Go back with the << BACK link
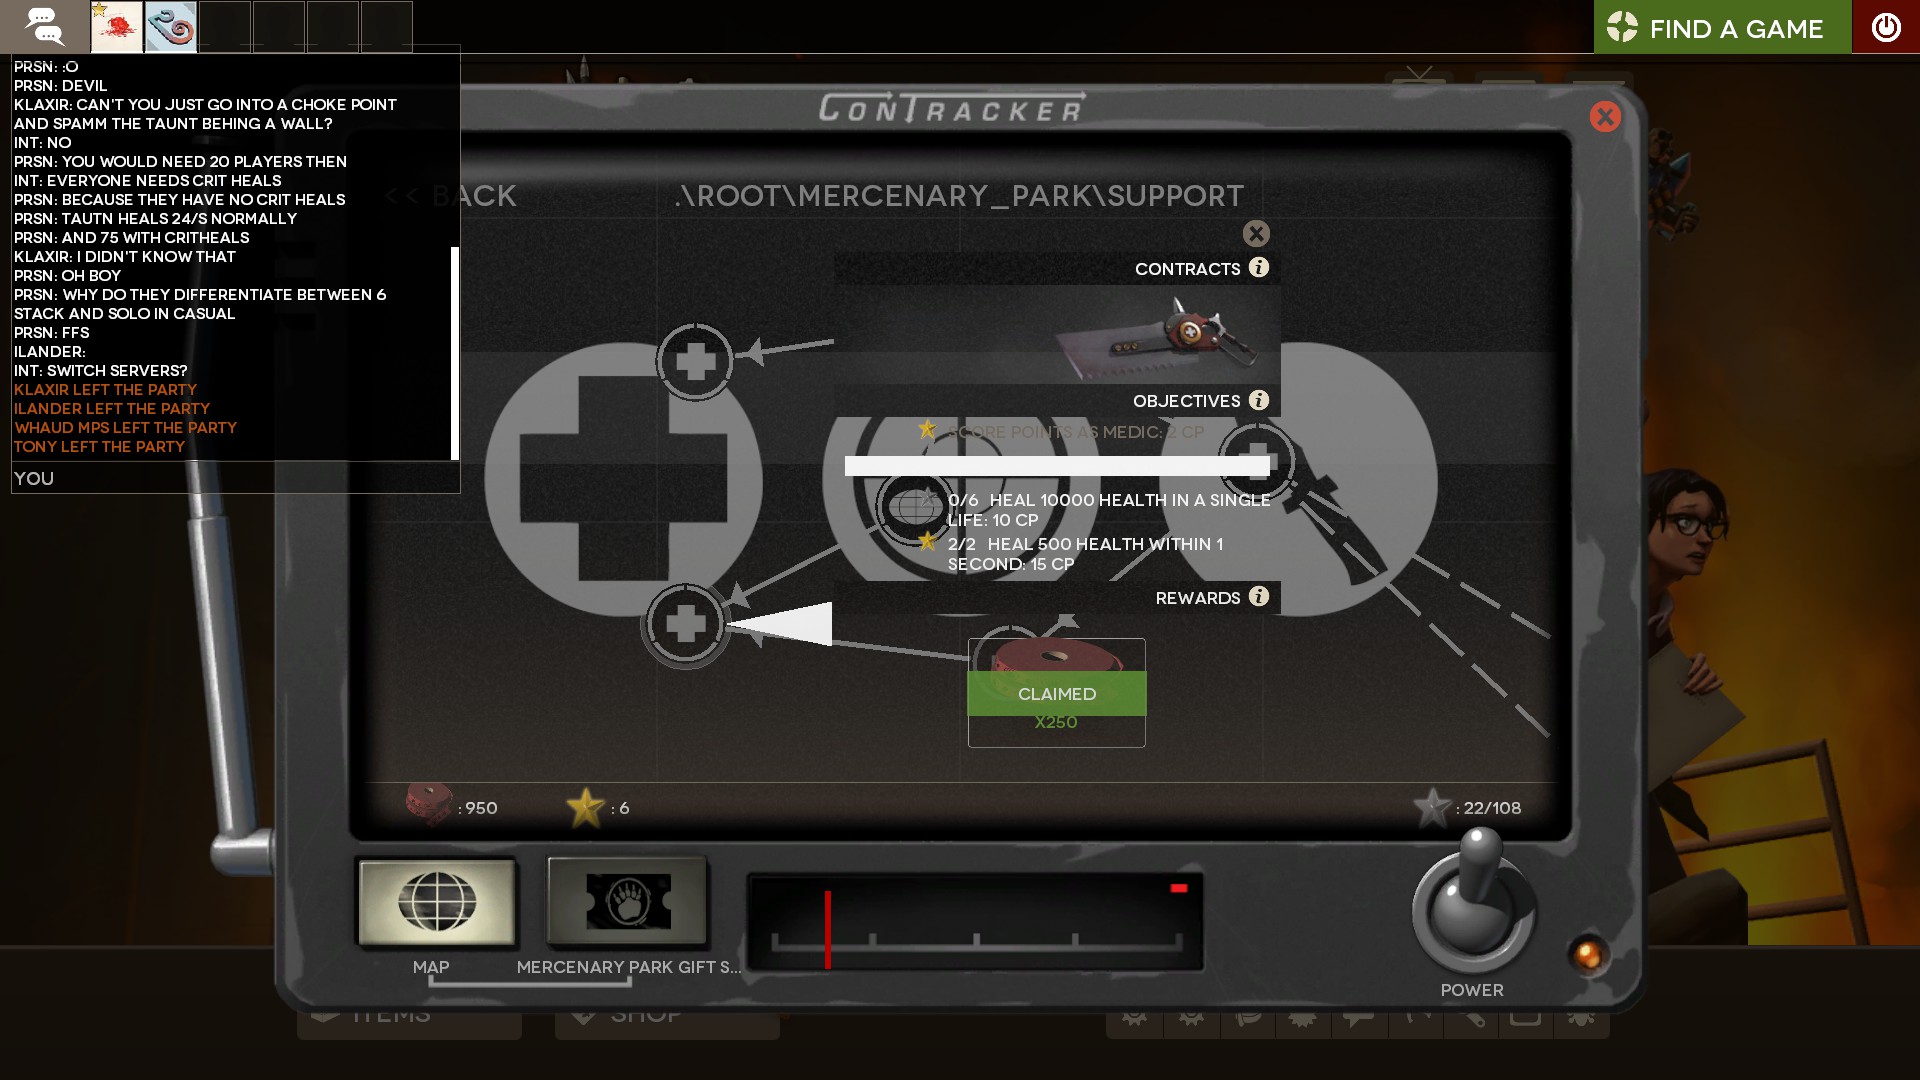1920x1080 pixels. (x=451, y=196)
